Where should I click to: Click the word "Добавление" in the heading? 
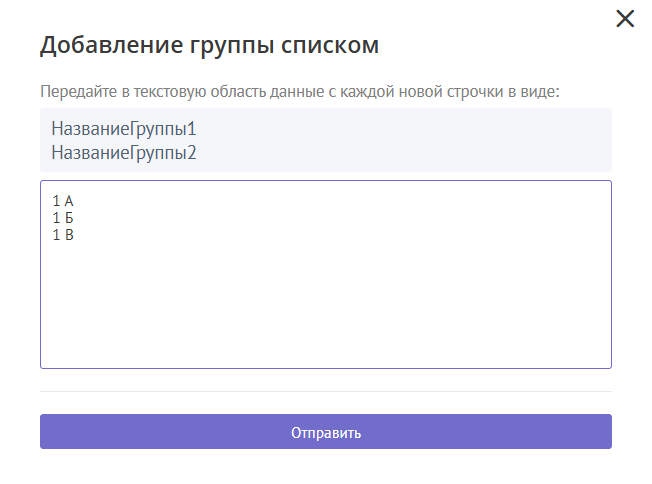click(x=110, y=45)
